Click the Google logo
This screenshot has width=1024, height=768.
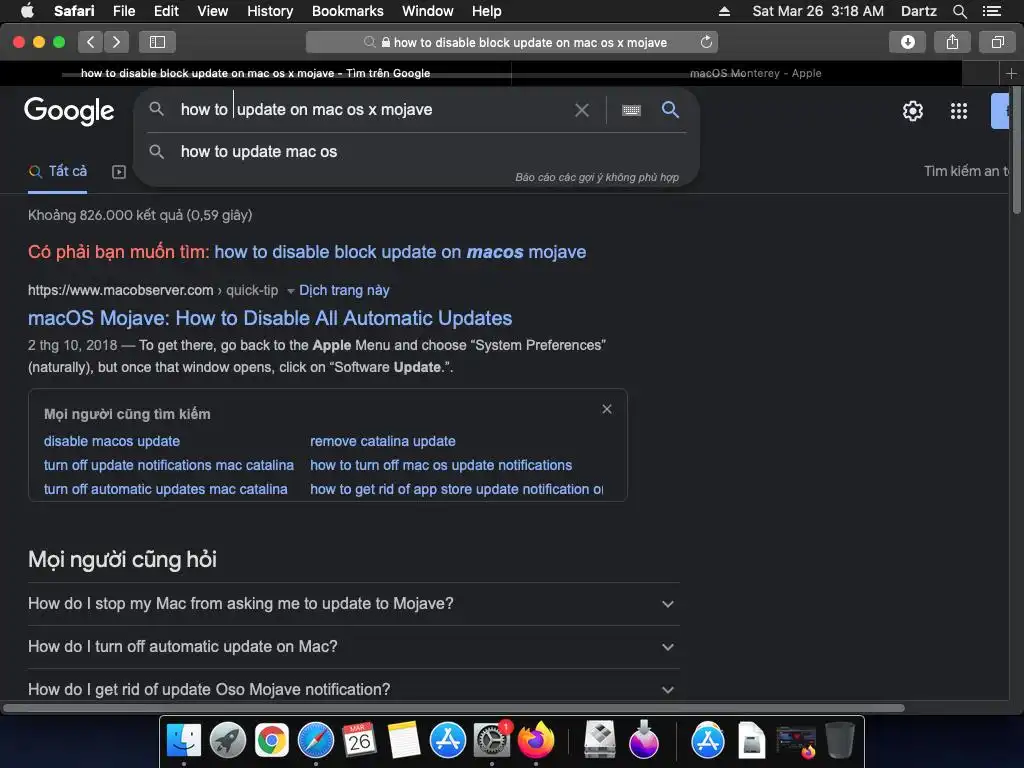coord(69,111)
